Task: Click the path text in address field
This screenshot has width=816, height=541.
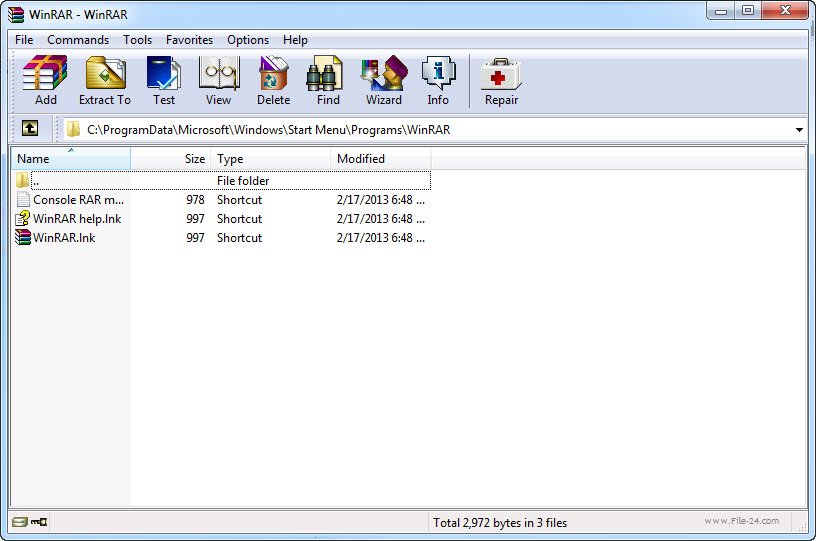Action: [x=269, y=130]
